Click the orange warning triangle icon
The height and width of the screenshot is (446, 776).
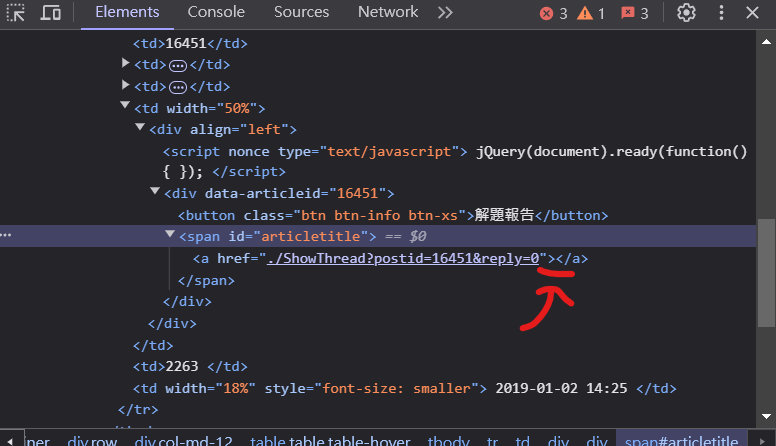point(584,13)
